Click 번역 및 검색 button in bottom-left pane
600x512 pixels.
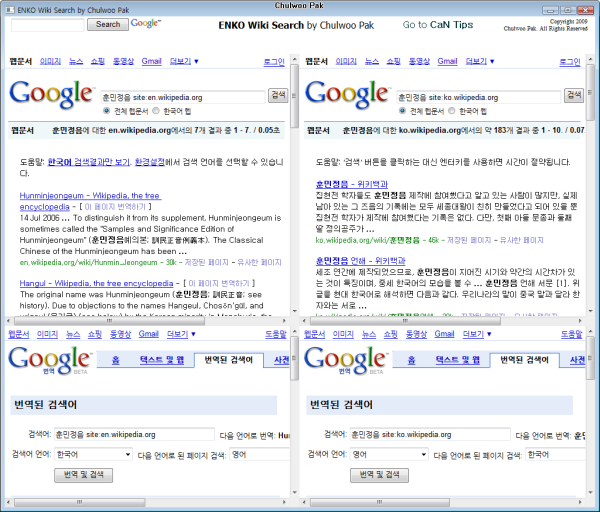pyautogui.click(x=83, y=475)
